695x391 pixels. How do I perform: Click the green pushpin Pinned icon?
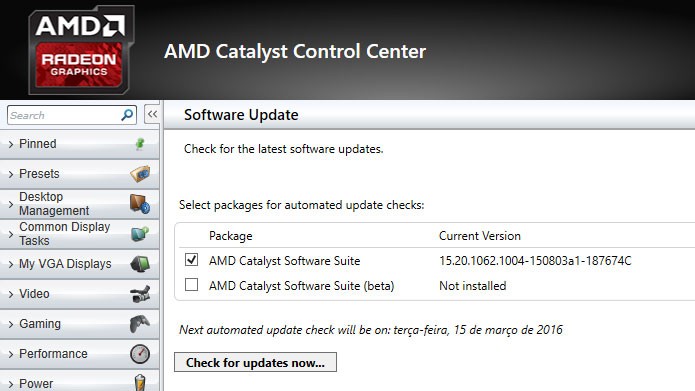pyautogui.click(x=140, y=144)
